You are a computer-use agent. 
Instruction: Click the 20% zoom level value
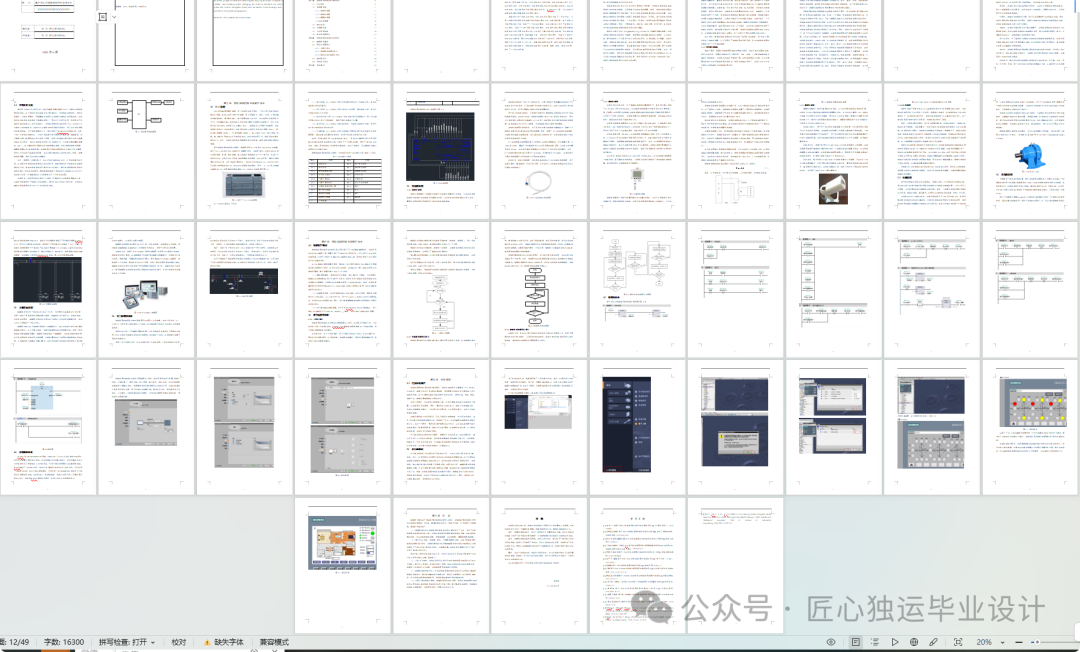984,642
